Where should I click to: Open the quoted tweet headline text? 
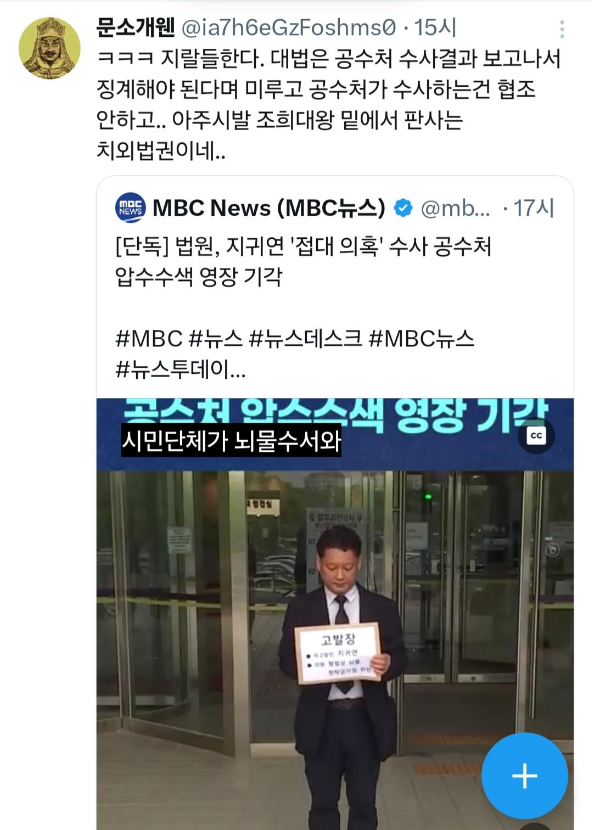point(303,261)
